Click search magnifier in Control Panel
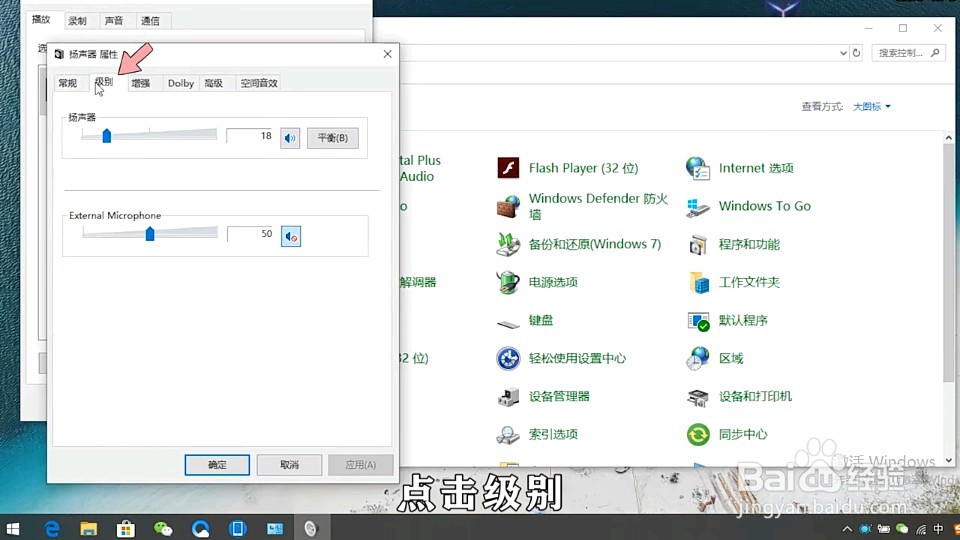This screenshot has height=540, width=960. (x=935, y=53)
